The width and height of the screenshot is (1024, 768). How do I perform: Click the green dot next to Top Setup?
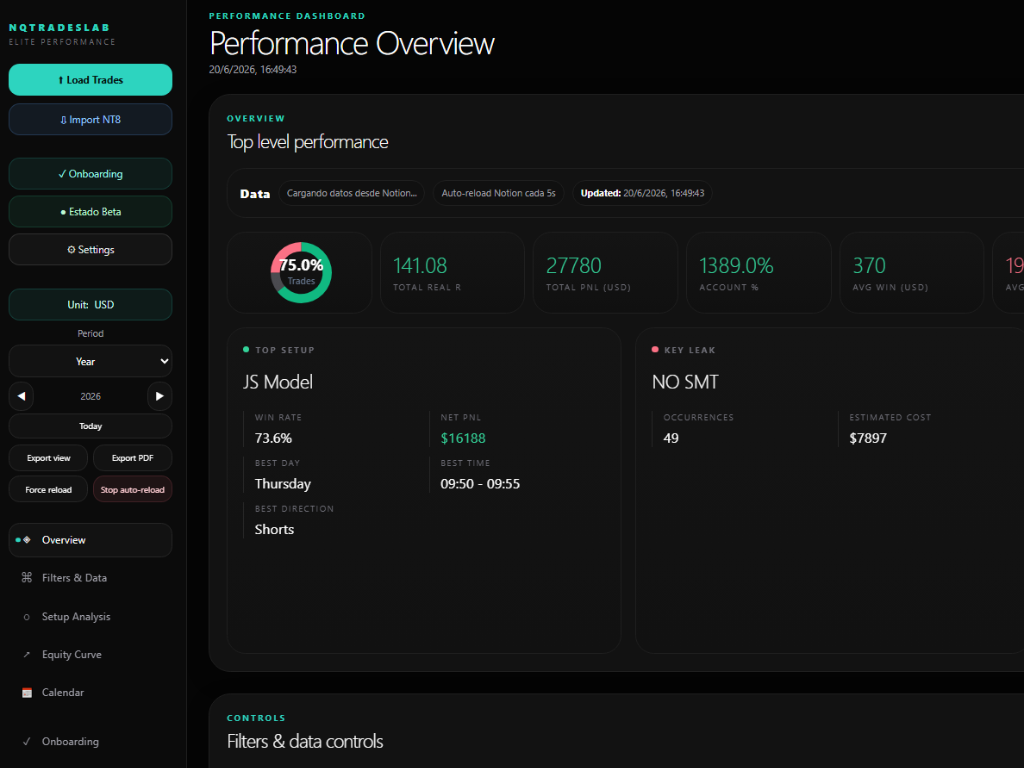click(246, 349)
